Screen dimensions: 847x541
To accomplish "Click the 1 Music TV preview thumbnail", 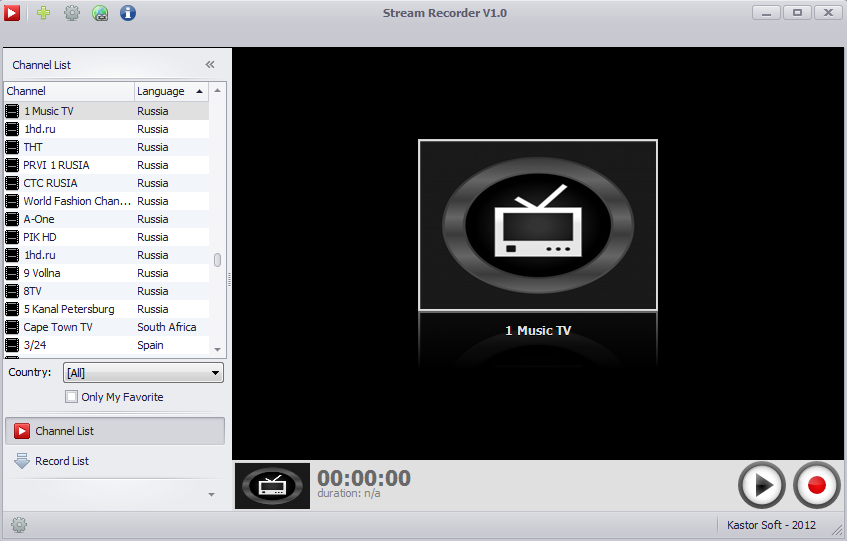I will pos(537,225).
